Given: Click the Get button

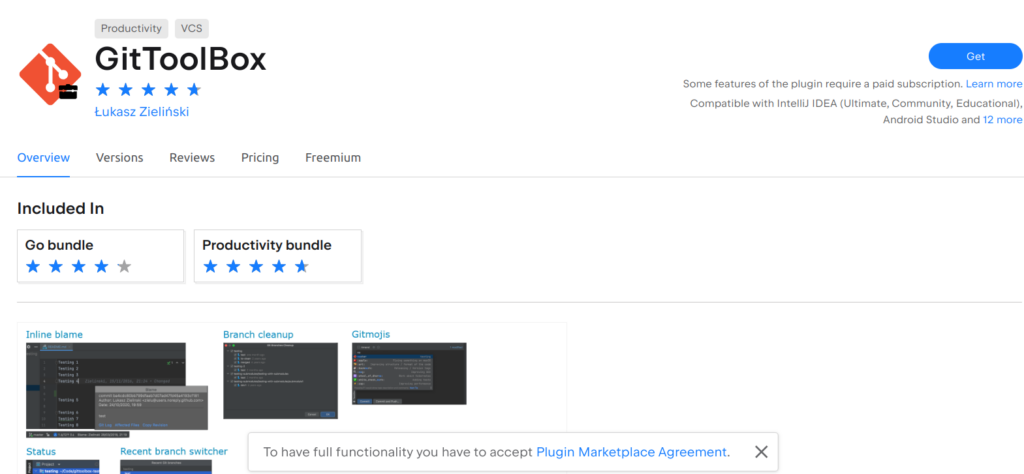Looking at the screenshot, I should (x=976, y=56).
